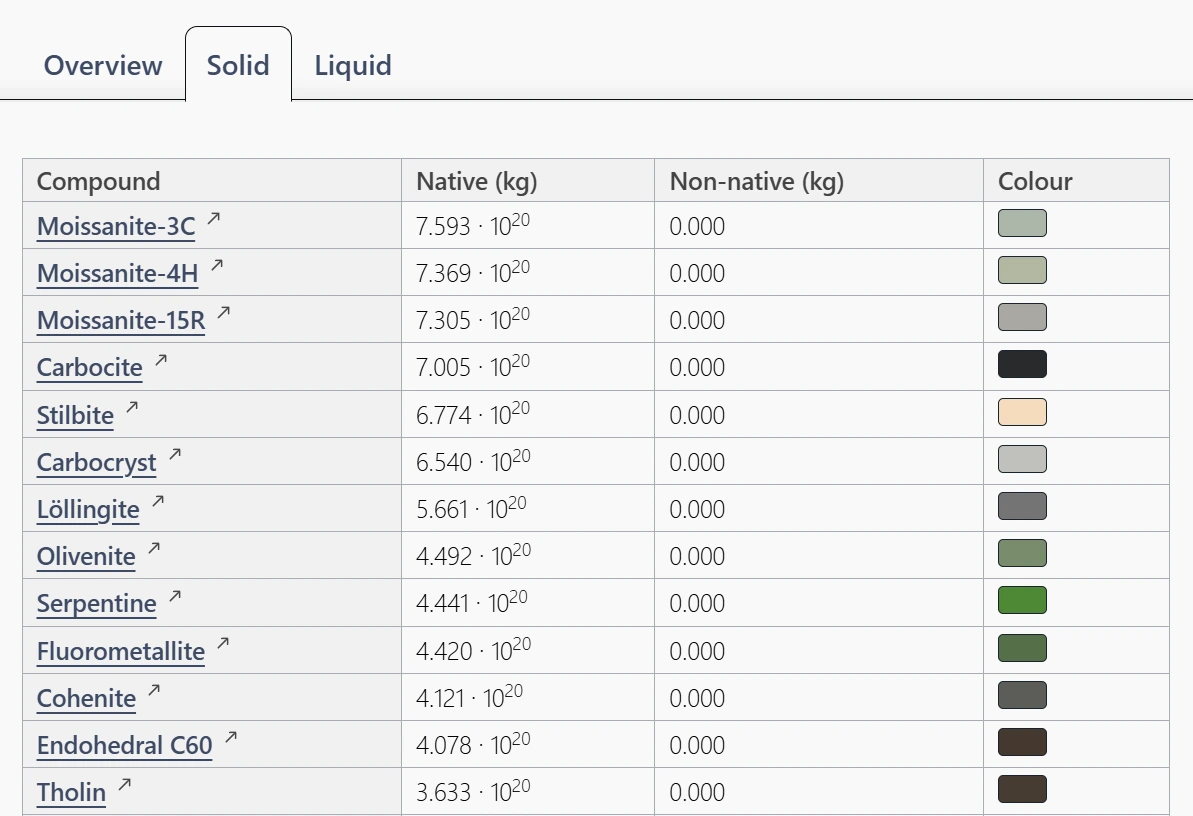
Task: Click the black Carbocite colour swatch
Action: [1022, 364]
